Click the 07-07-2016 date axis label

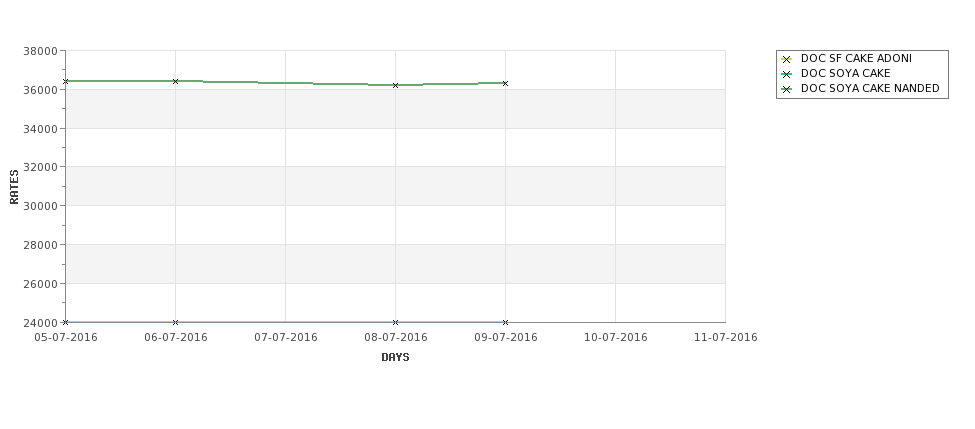pyautogui.click(x=285, y=338)
